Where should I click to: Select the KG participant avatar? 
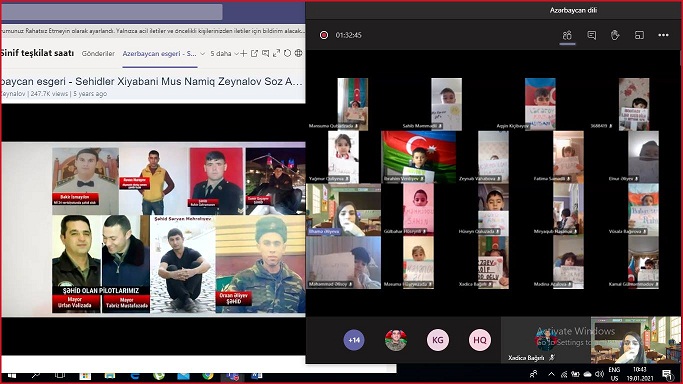click(438, 340)
